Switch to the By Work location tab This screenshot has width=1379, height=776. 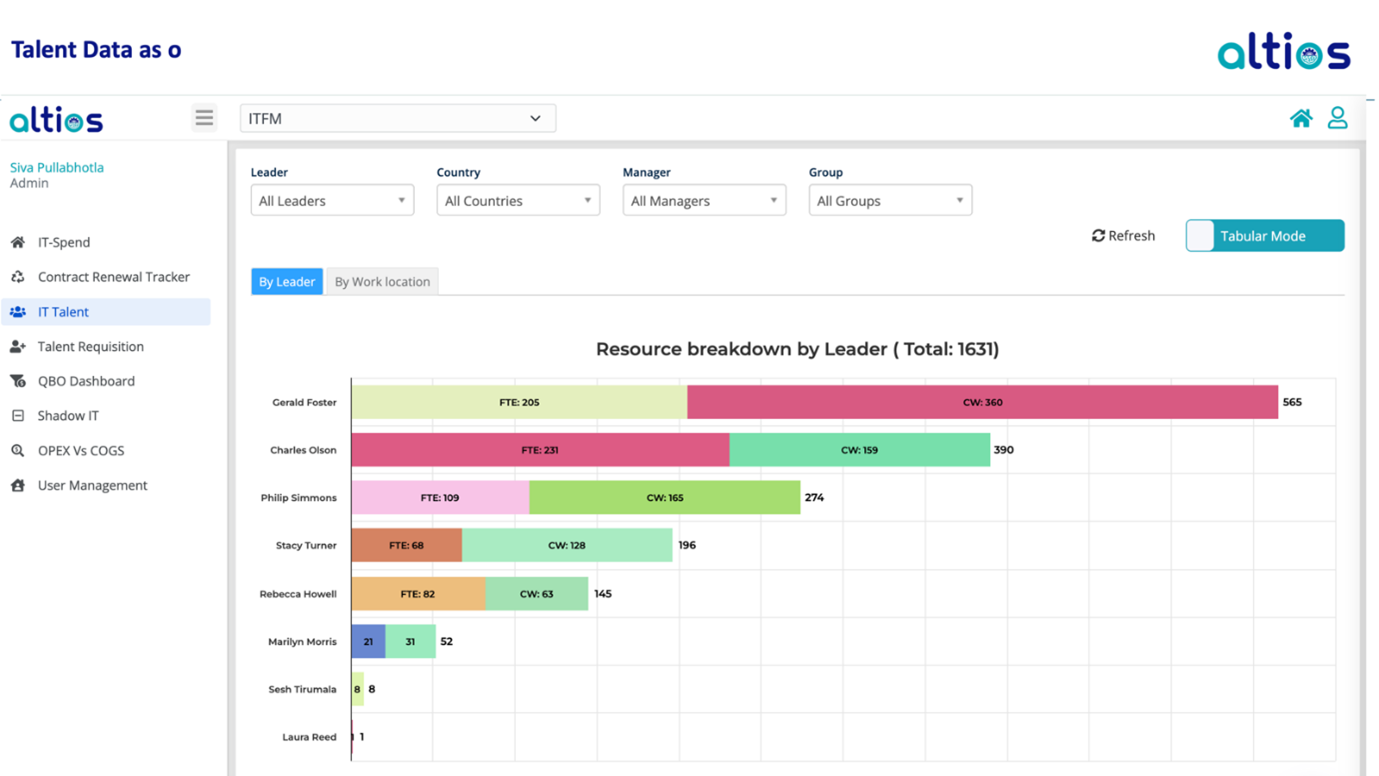(x=382, y=281)
